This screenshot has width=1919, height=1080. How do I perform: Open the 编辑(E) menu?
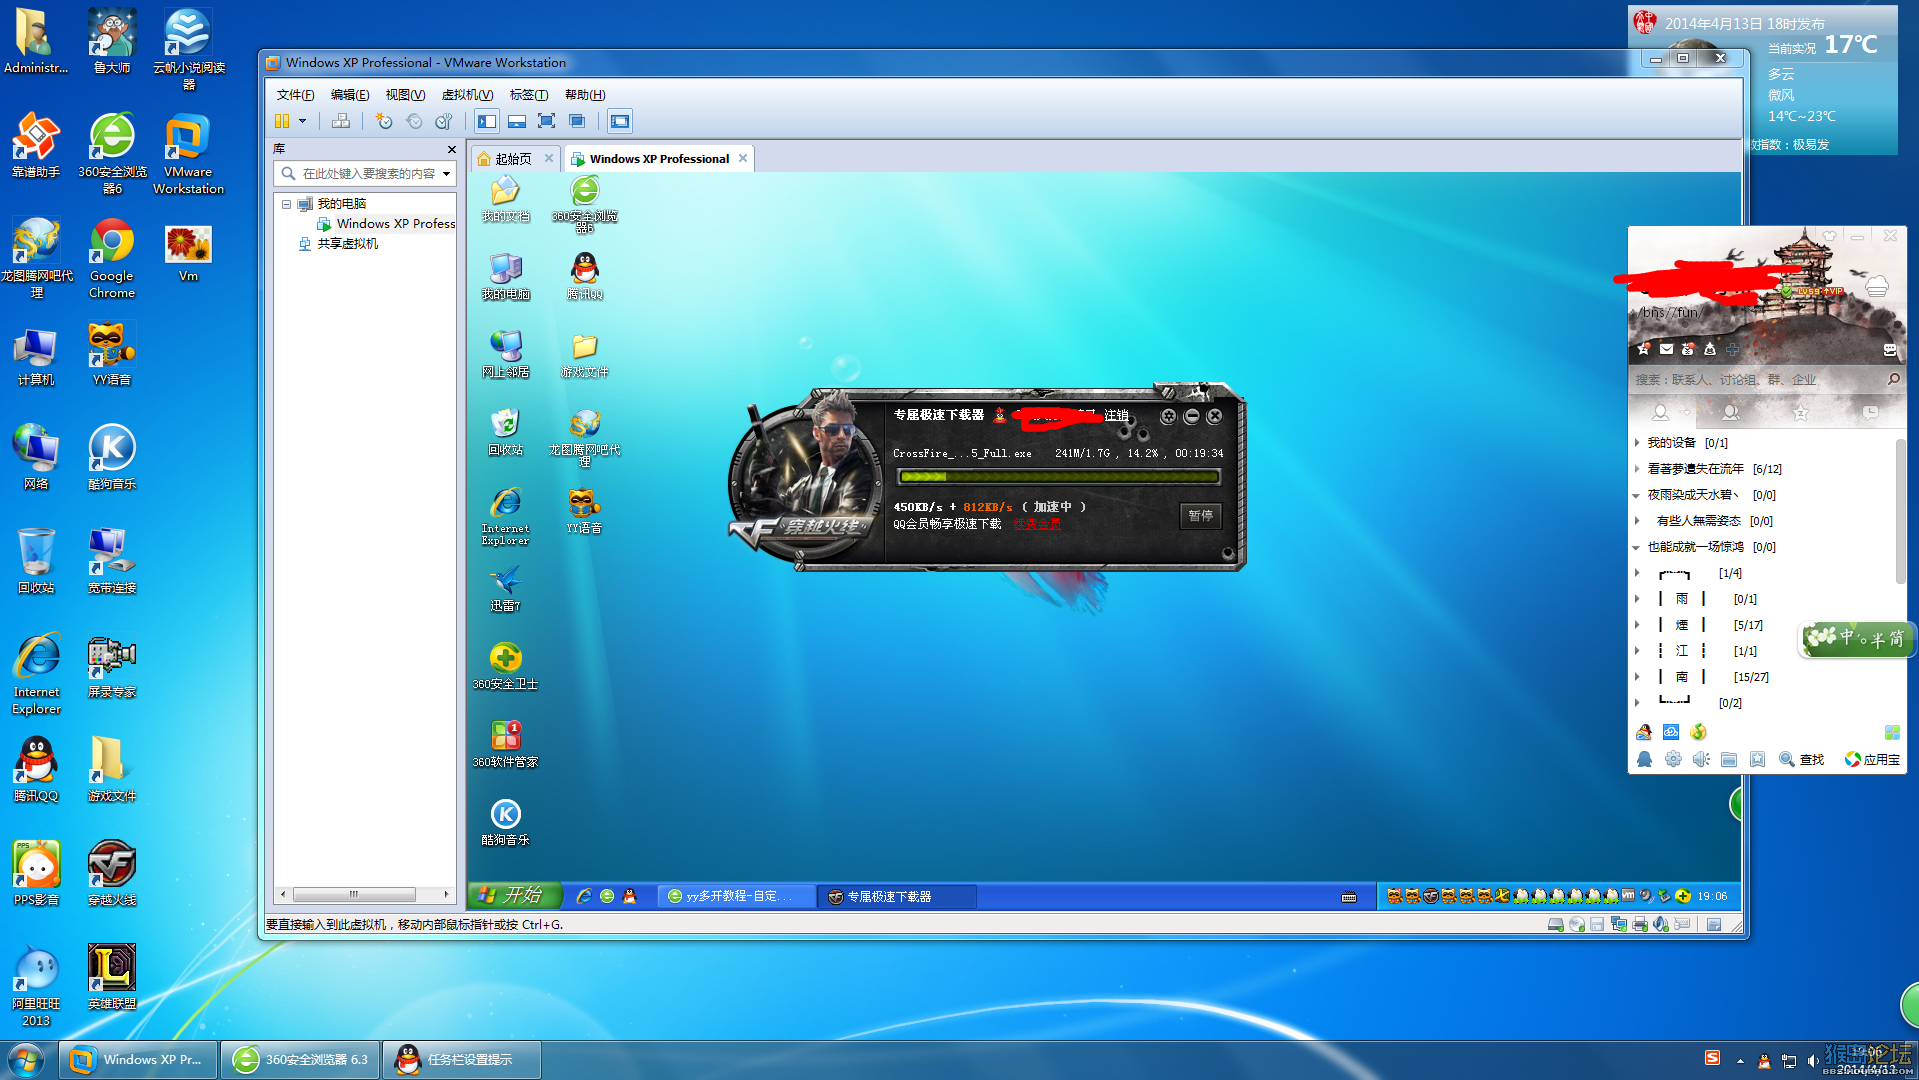(350, 95)
